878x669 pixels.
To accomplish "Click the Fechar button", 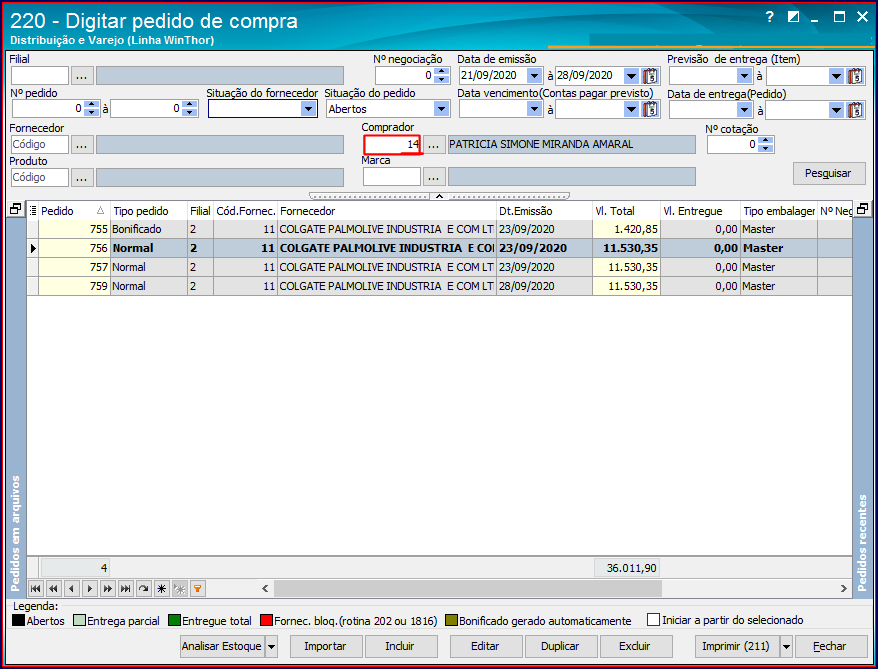I will coord(830,647).
